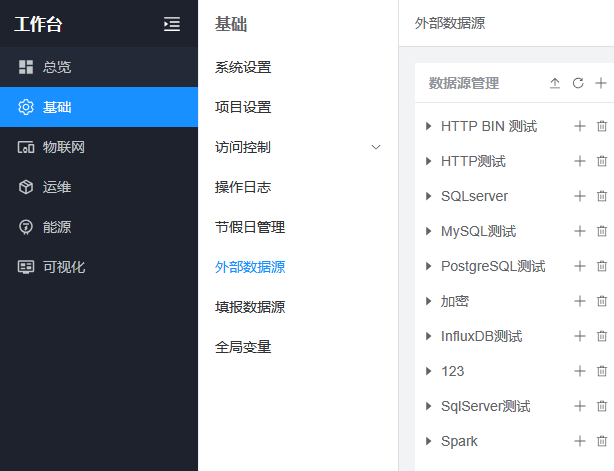The image size is (614, 471).
Task: Open 填报数据源 page
Action: (x=250, y=308)
